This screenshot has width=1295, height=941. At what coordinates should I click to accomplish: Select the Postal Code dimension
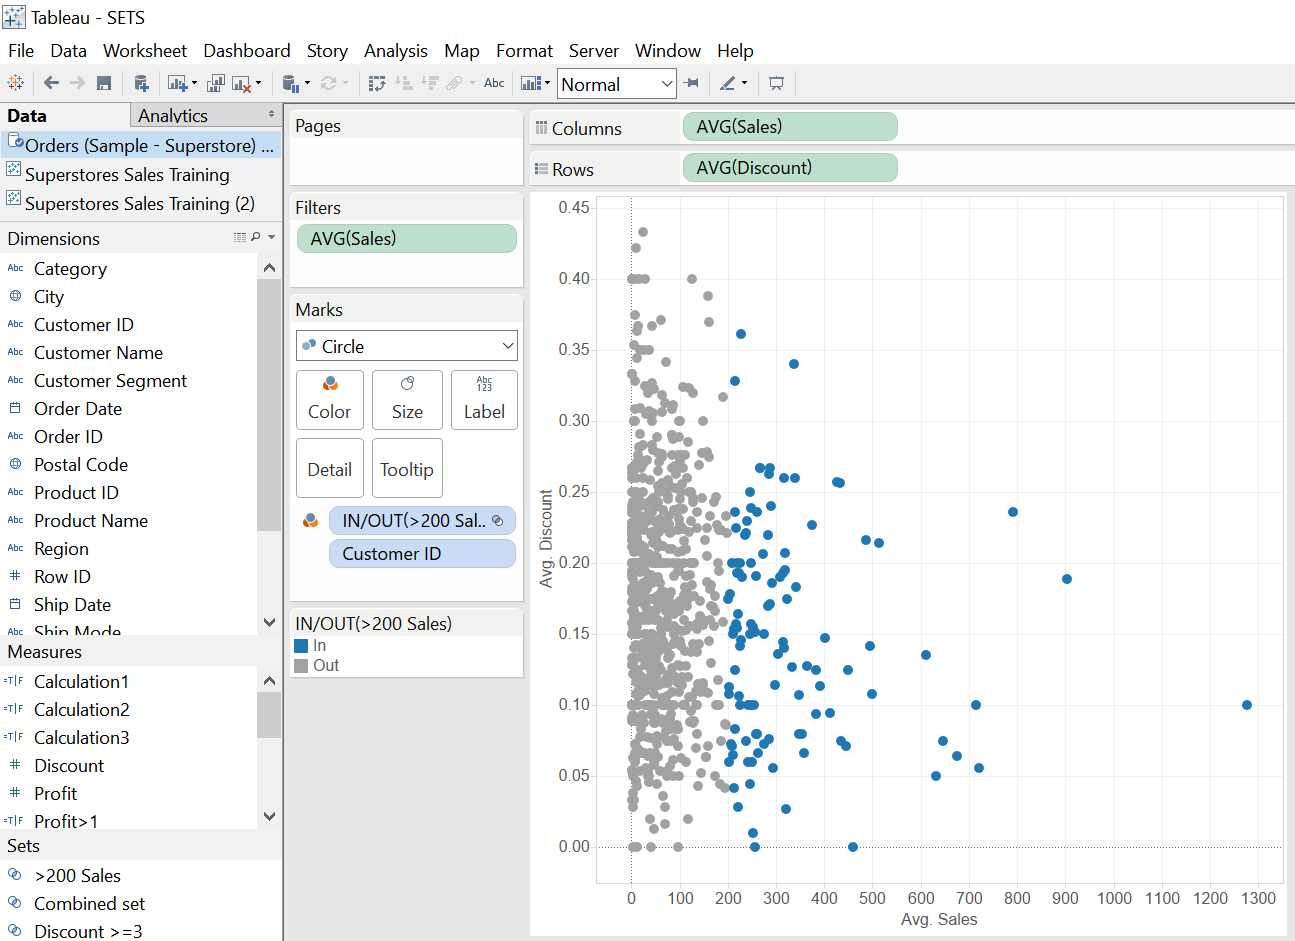pos(81,464)
